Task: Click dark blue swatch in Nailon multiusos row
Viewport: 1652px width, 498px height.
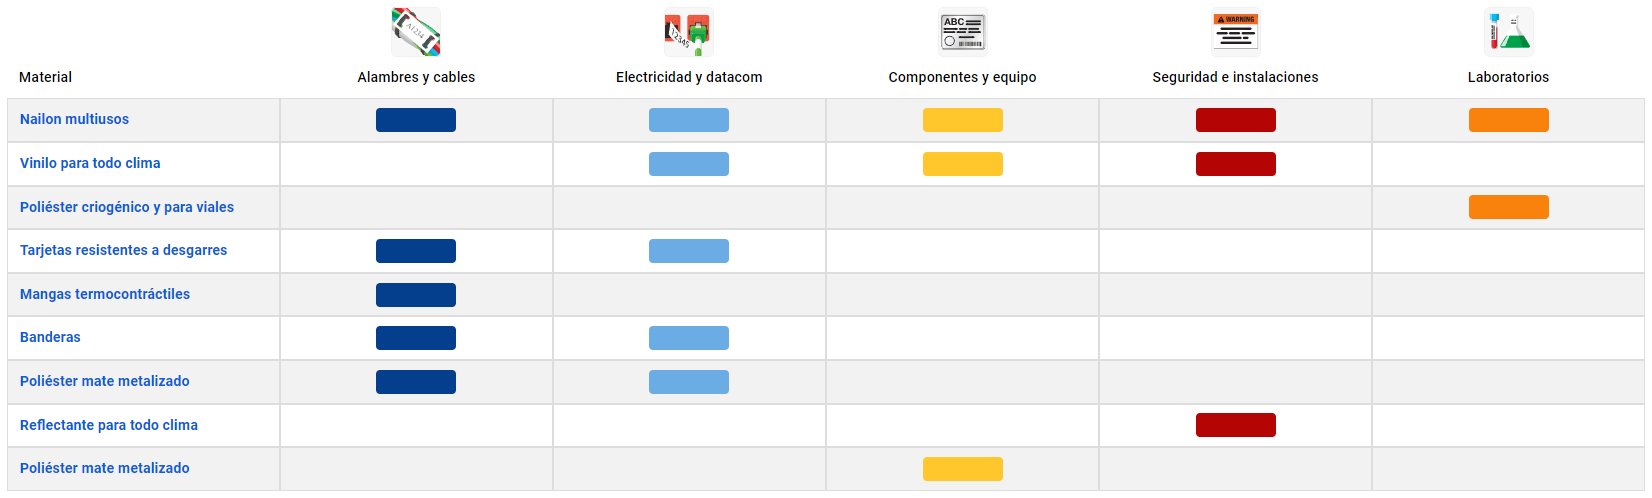Action: (x=416, y=120)
